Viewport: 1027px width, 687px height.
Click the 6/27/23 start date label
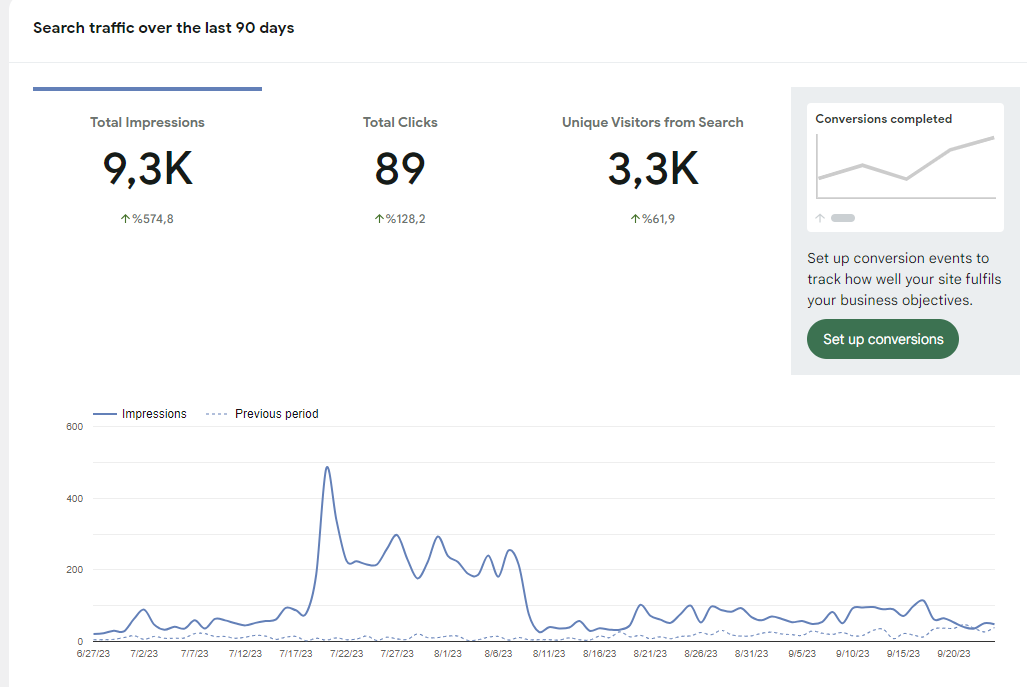93,654
